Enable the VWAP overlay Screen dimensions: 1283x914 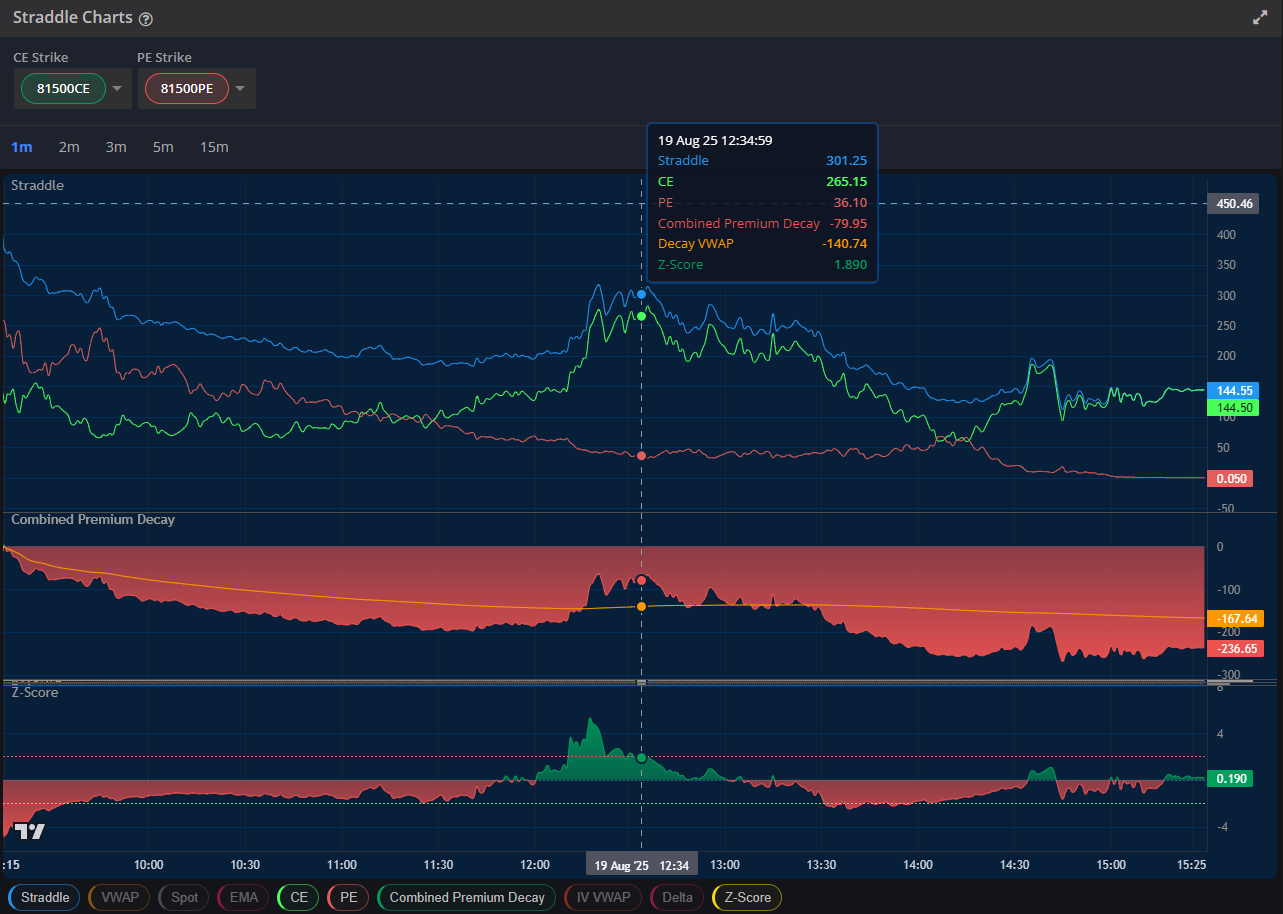tap(118, 897)
